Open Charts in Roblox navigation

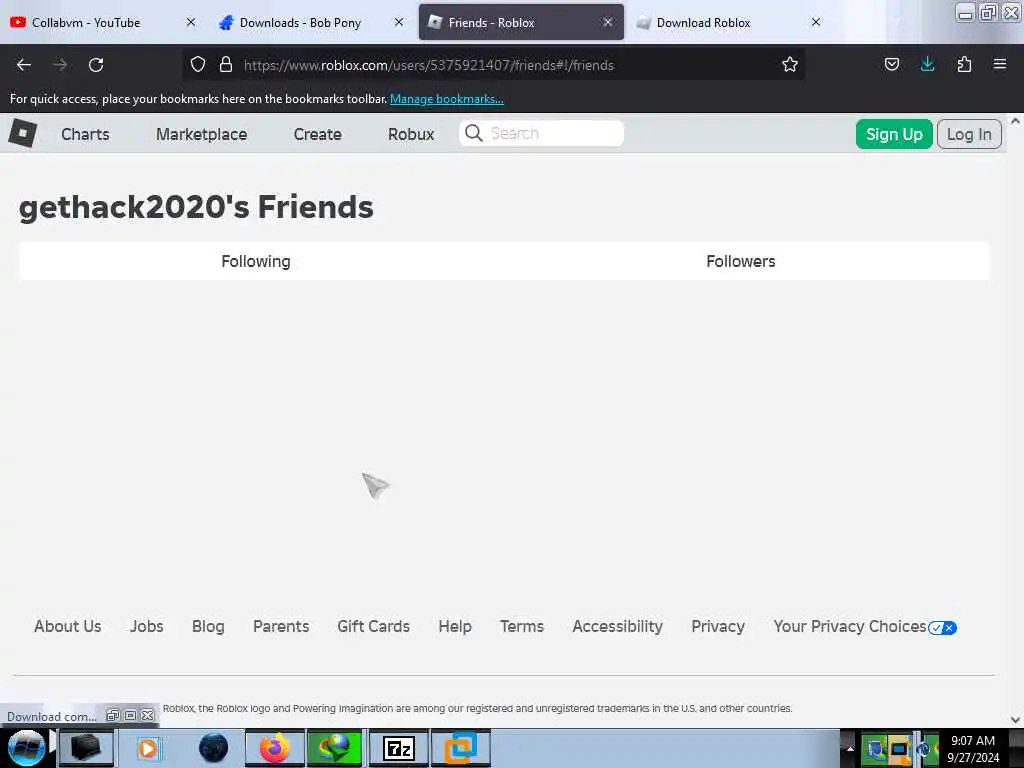[85, 134]
